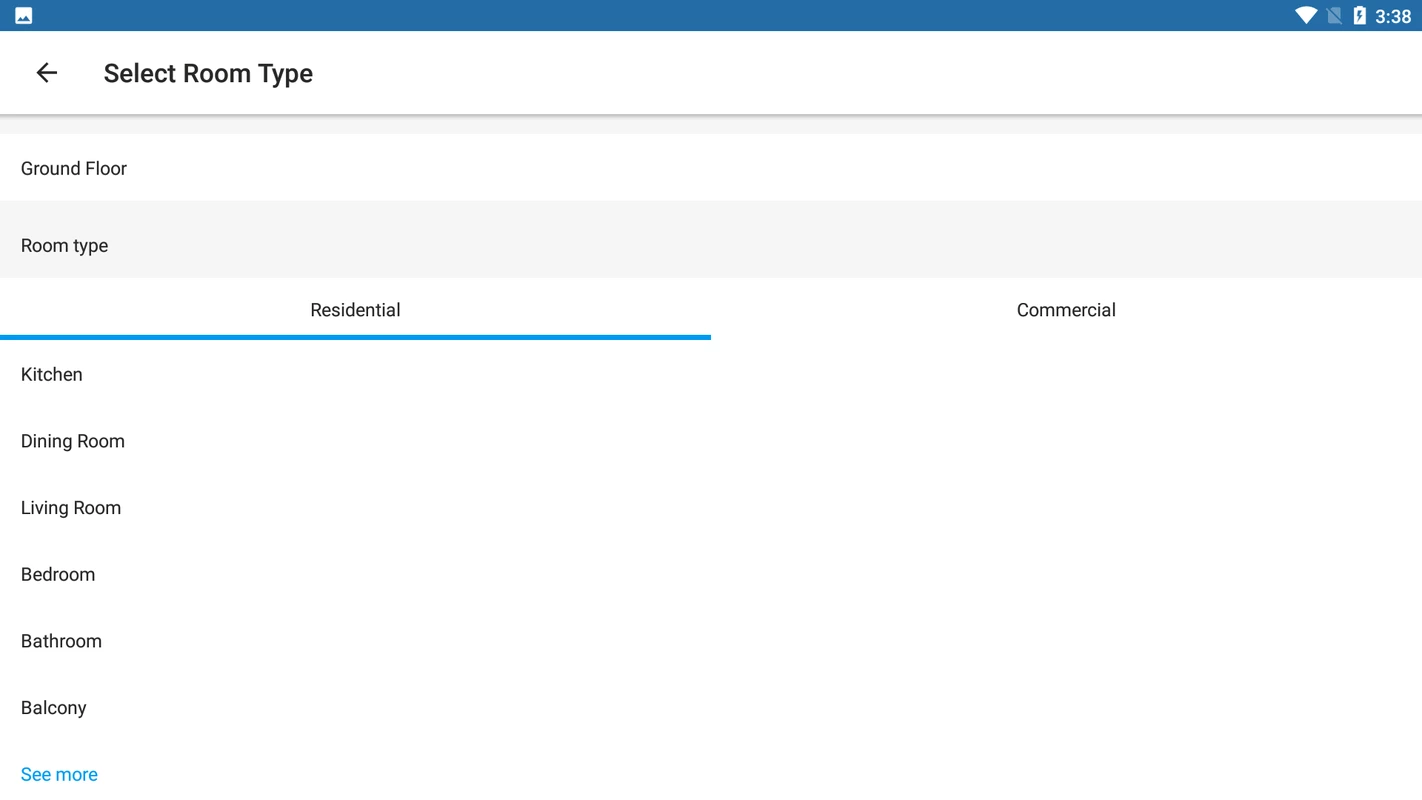The height and width of the screenshot is (800, 1422).
Task: Switch to the Residential tab
Action: click(x=355, y=310)
